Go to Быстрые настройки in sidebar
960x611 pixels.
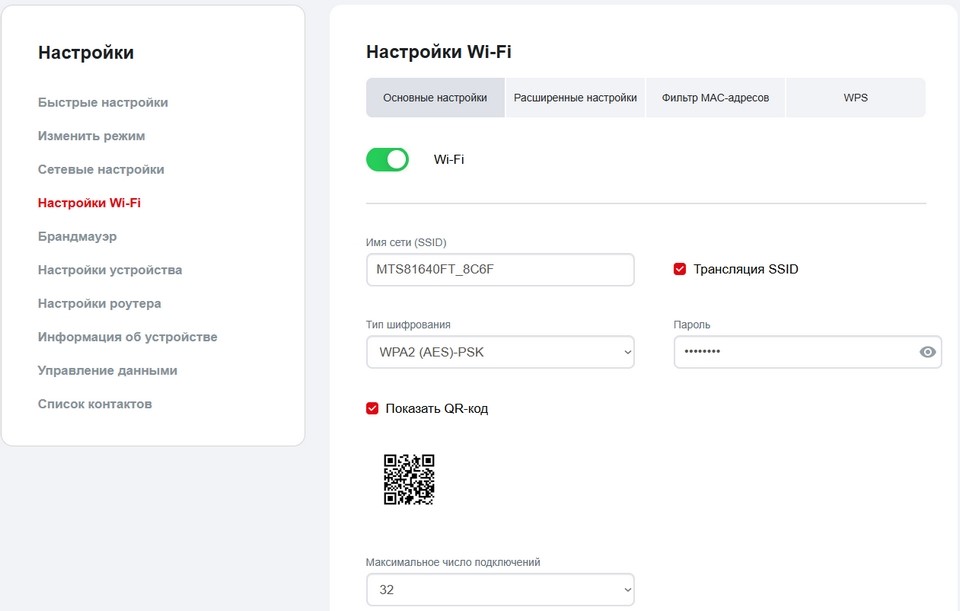point(103,102)
